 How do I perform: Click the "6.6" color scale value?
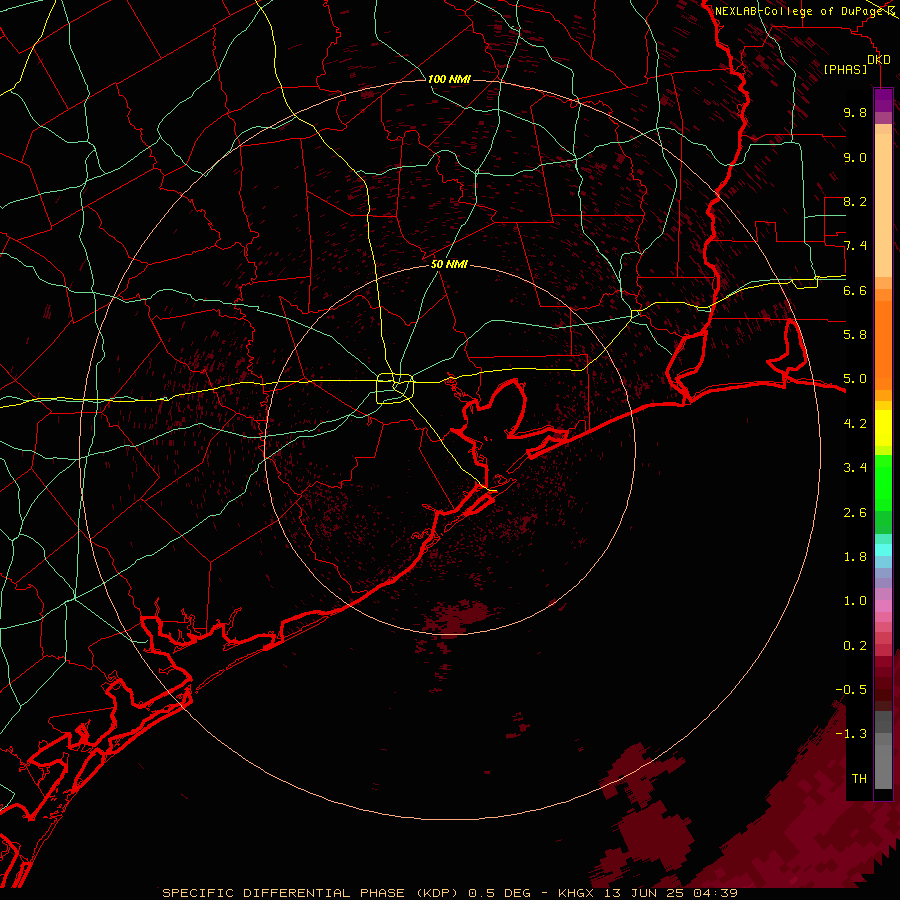coord(855,290)
